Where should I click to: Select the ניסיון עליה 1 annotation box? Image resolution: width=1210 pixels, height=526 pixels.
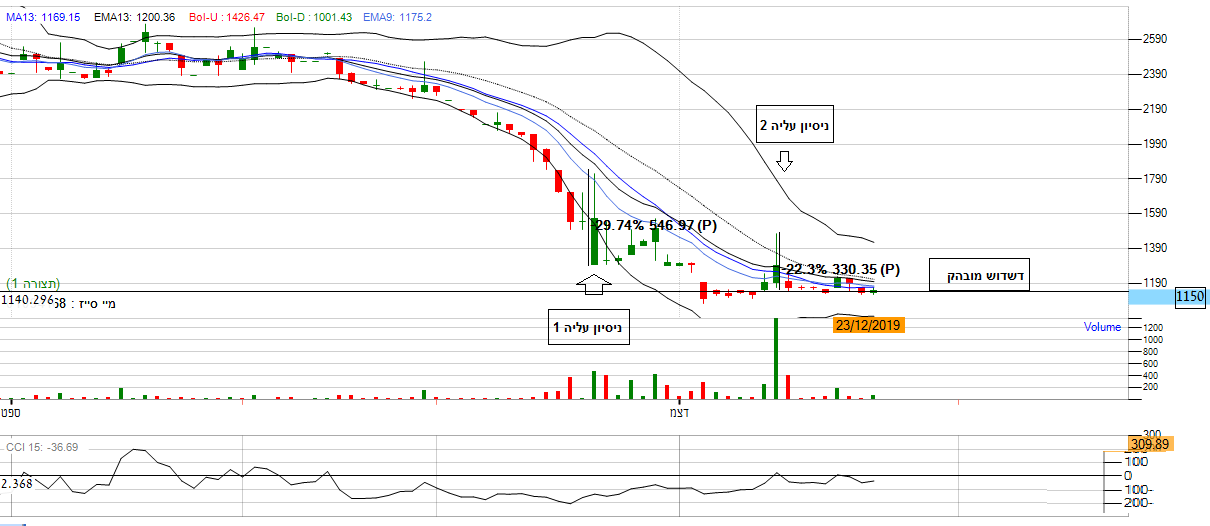pyautogui.click(x=589, y=329)
